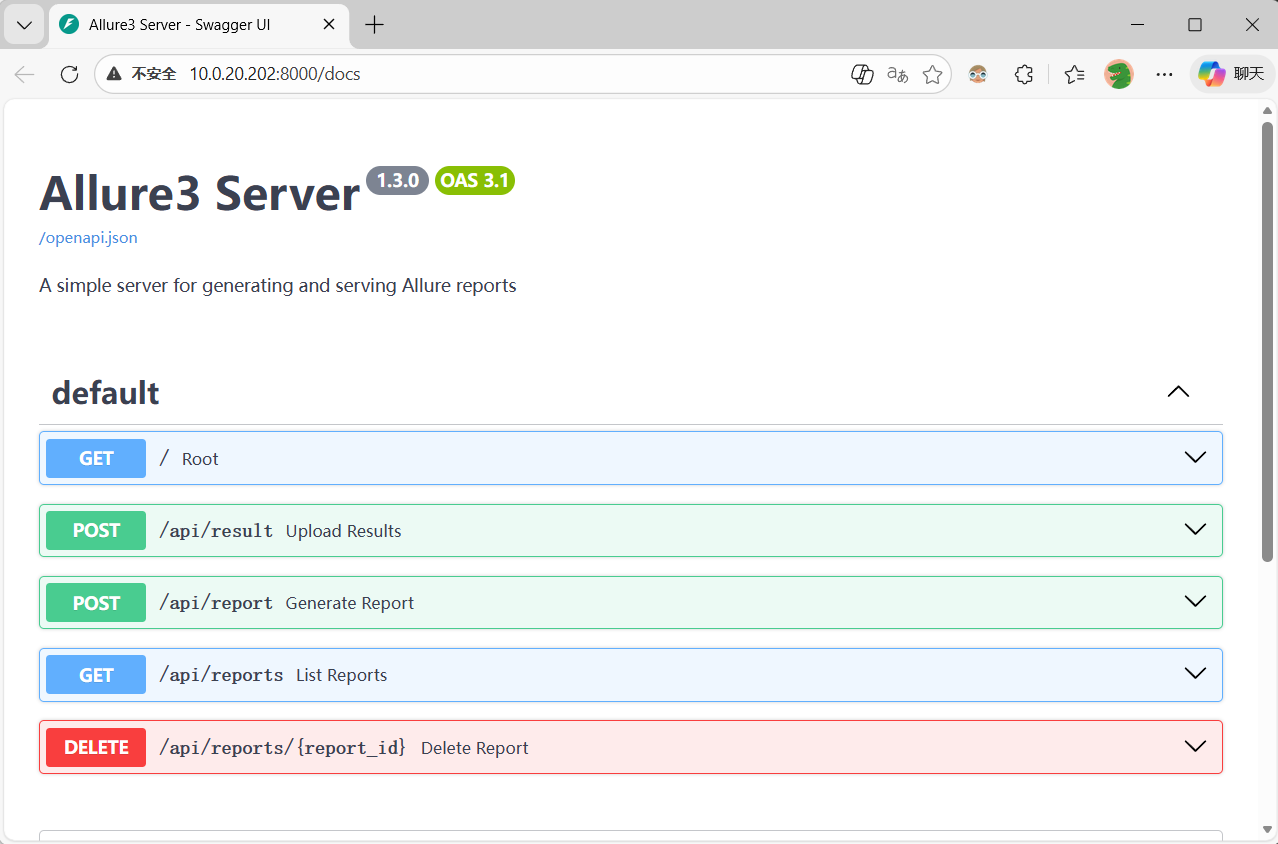Click the scrollbar up arrow
The width and height of the screenshot is (1278, 844).
coord(1267,110)
